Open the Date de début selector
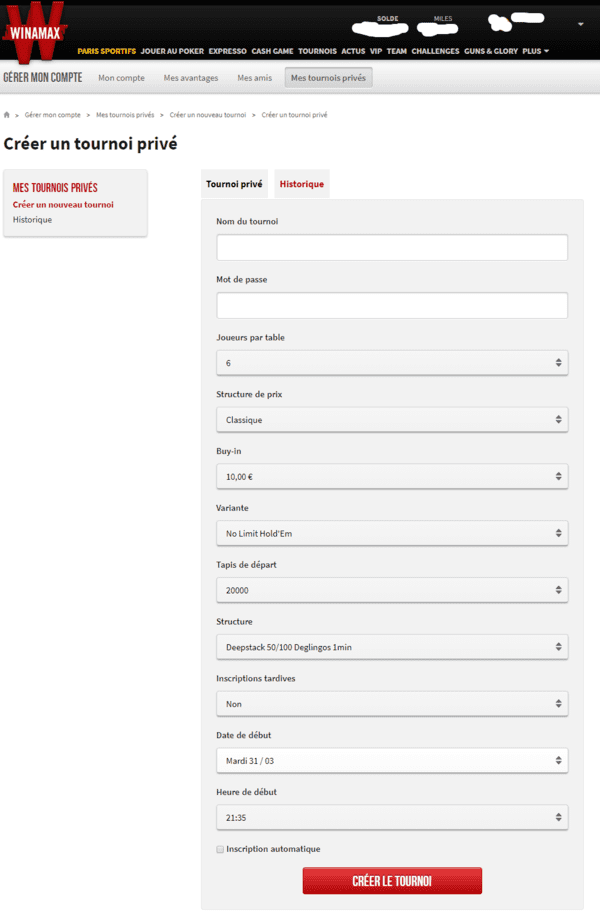The width and height of the screenshot is (600, 917). point(392,760)
